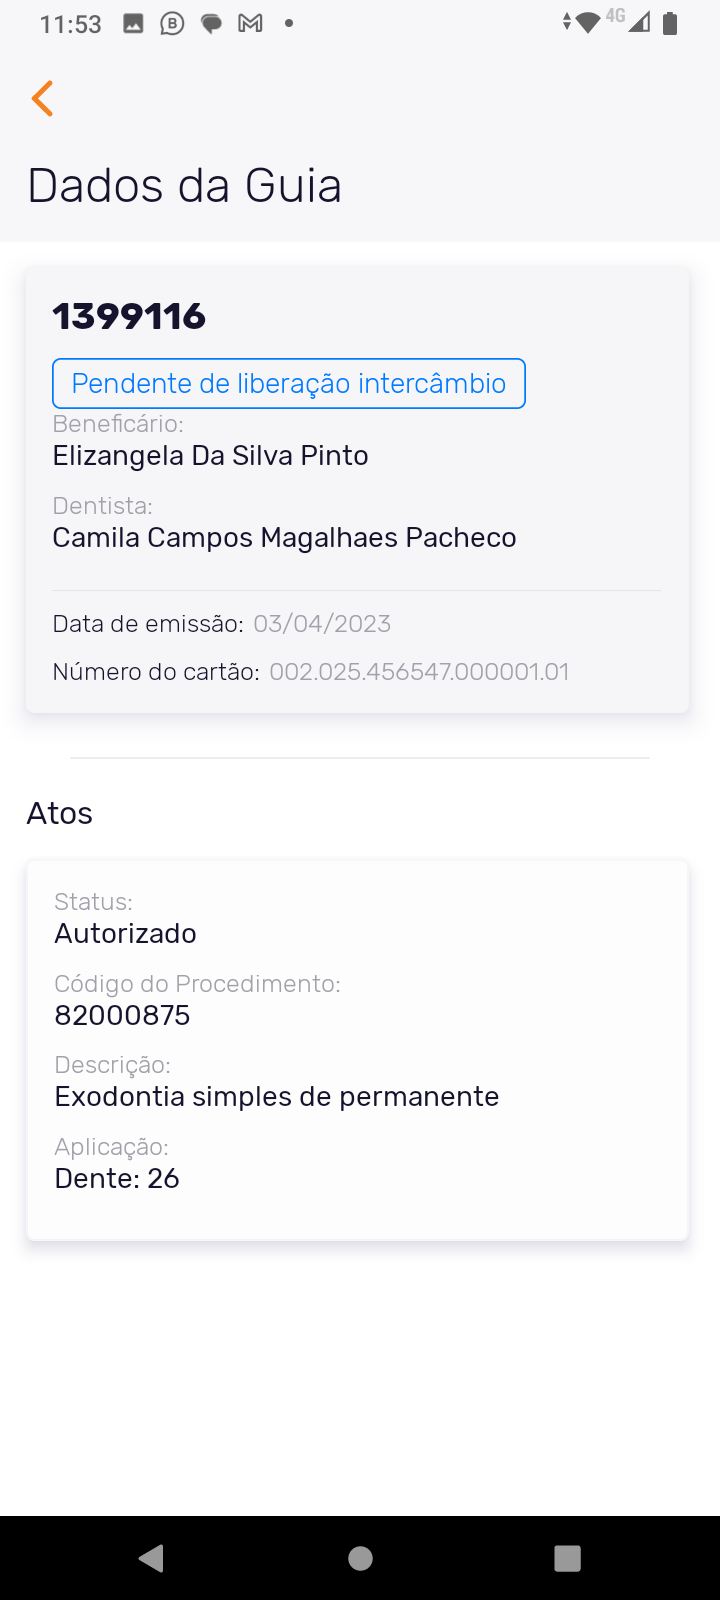720x1600 pixels.
Task: Select guide number 1399116
Action: click(x=129, y=316)
